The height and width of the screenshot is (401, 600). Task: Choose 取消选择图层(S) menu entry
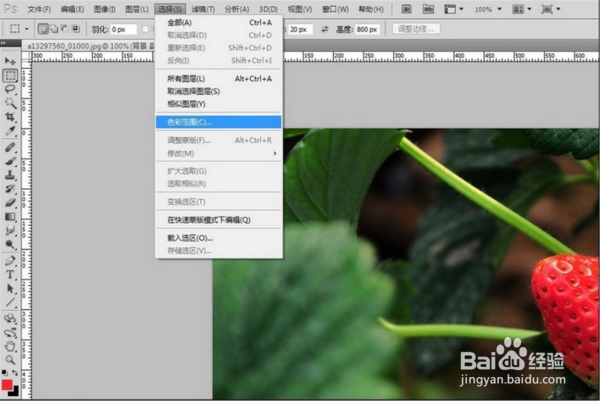pyautogui.click(x=219, y=91)
